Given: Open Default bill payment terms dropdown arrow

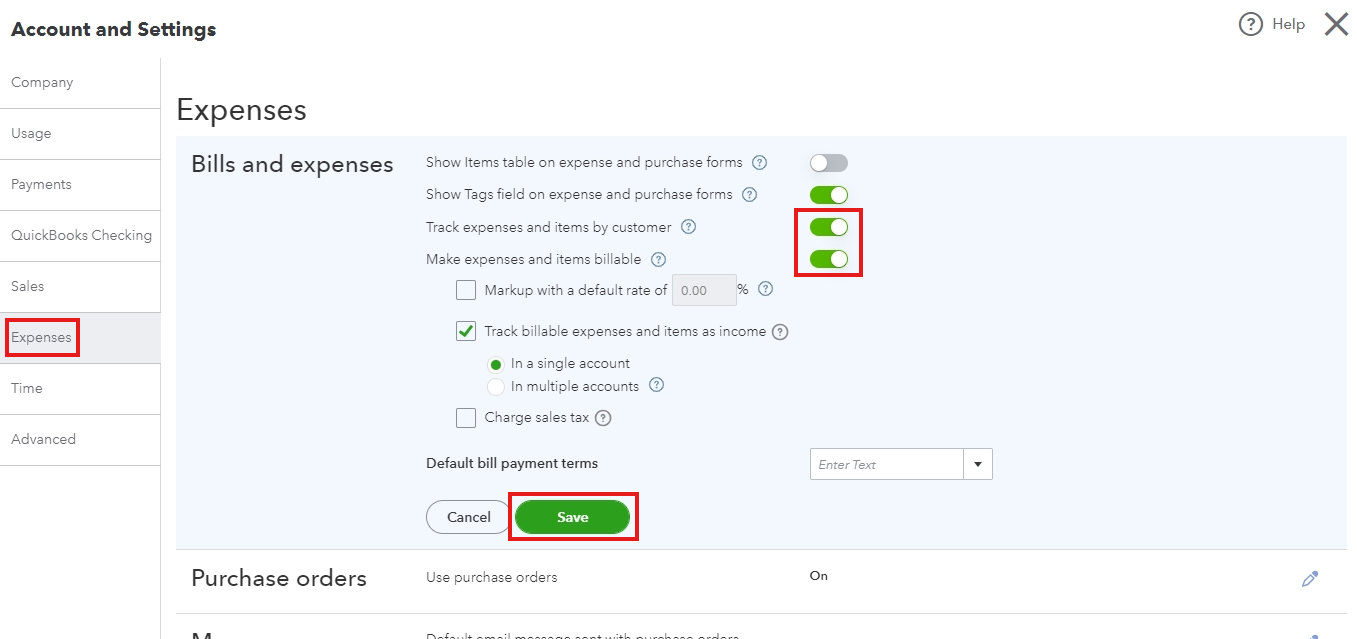Looking at the screenshot, I should tap(978, 464).
